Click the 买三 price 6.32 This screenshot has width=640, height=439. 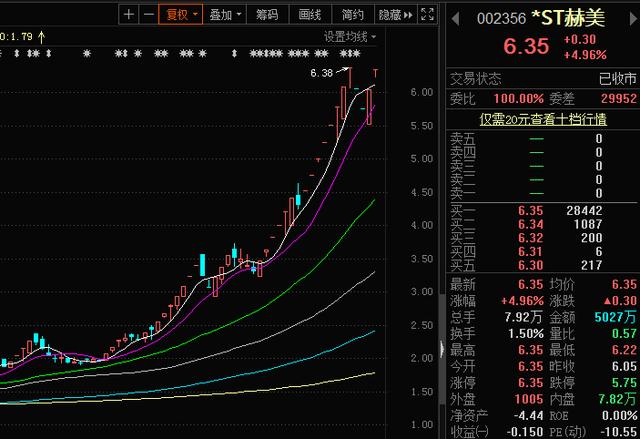(531, 238)
